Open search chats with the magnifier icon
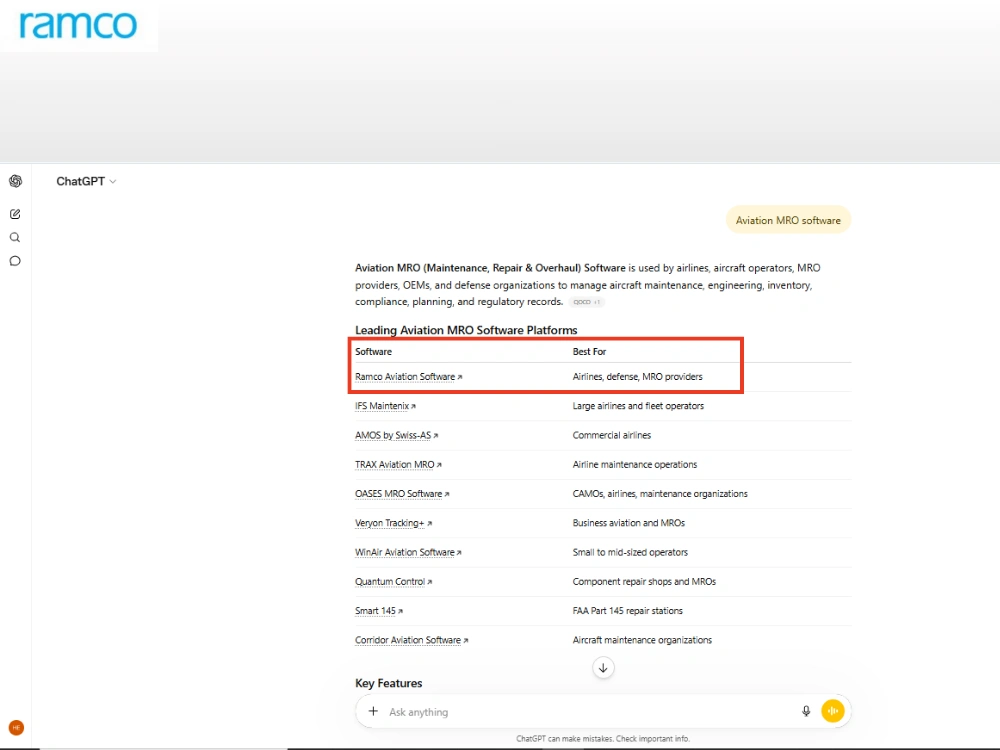This screenshot has width=1000, height=750. [15, 237]
